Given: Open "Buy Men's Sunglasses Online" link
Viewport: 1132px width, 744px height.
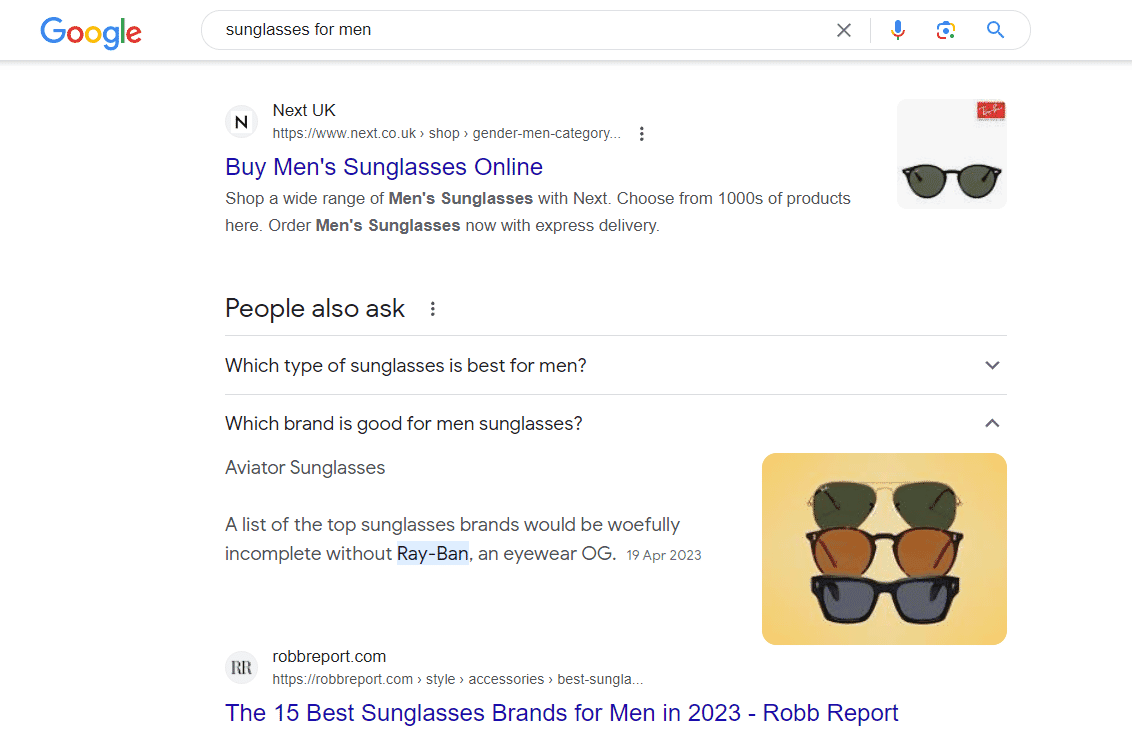Looking at the screenshot, I should click(384, 167).
